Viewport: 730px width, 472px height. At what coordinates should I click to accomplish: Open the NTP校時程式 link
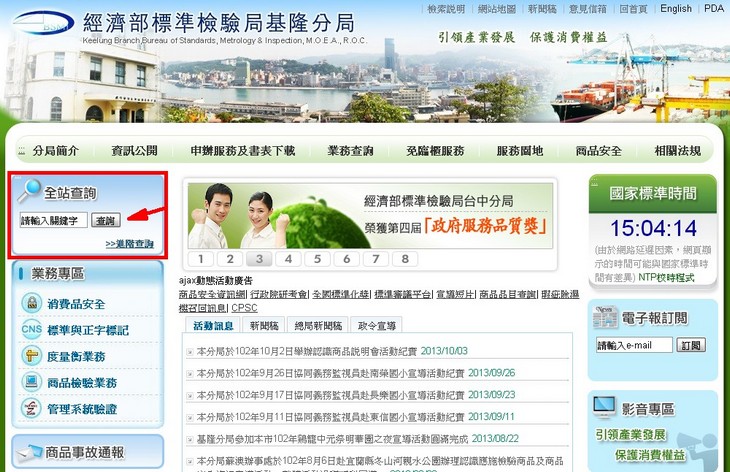pyautogui.click(x=666, y=277)
